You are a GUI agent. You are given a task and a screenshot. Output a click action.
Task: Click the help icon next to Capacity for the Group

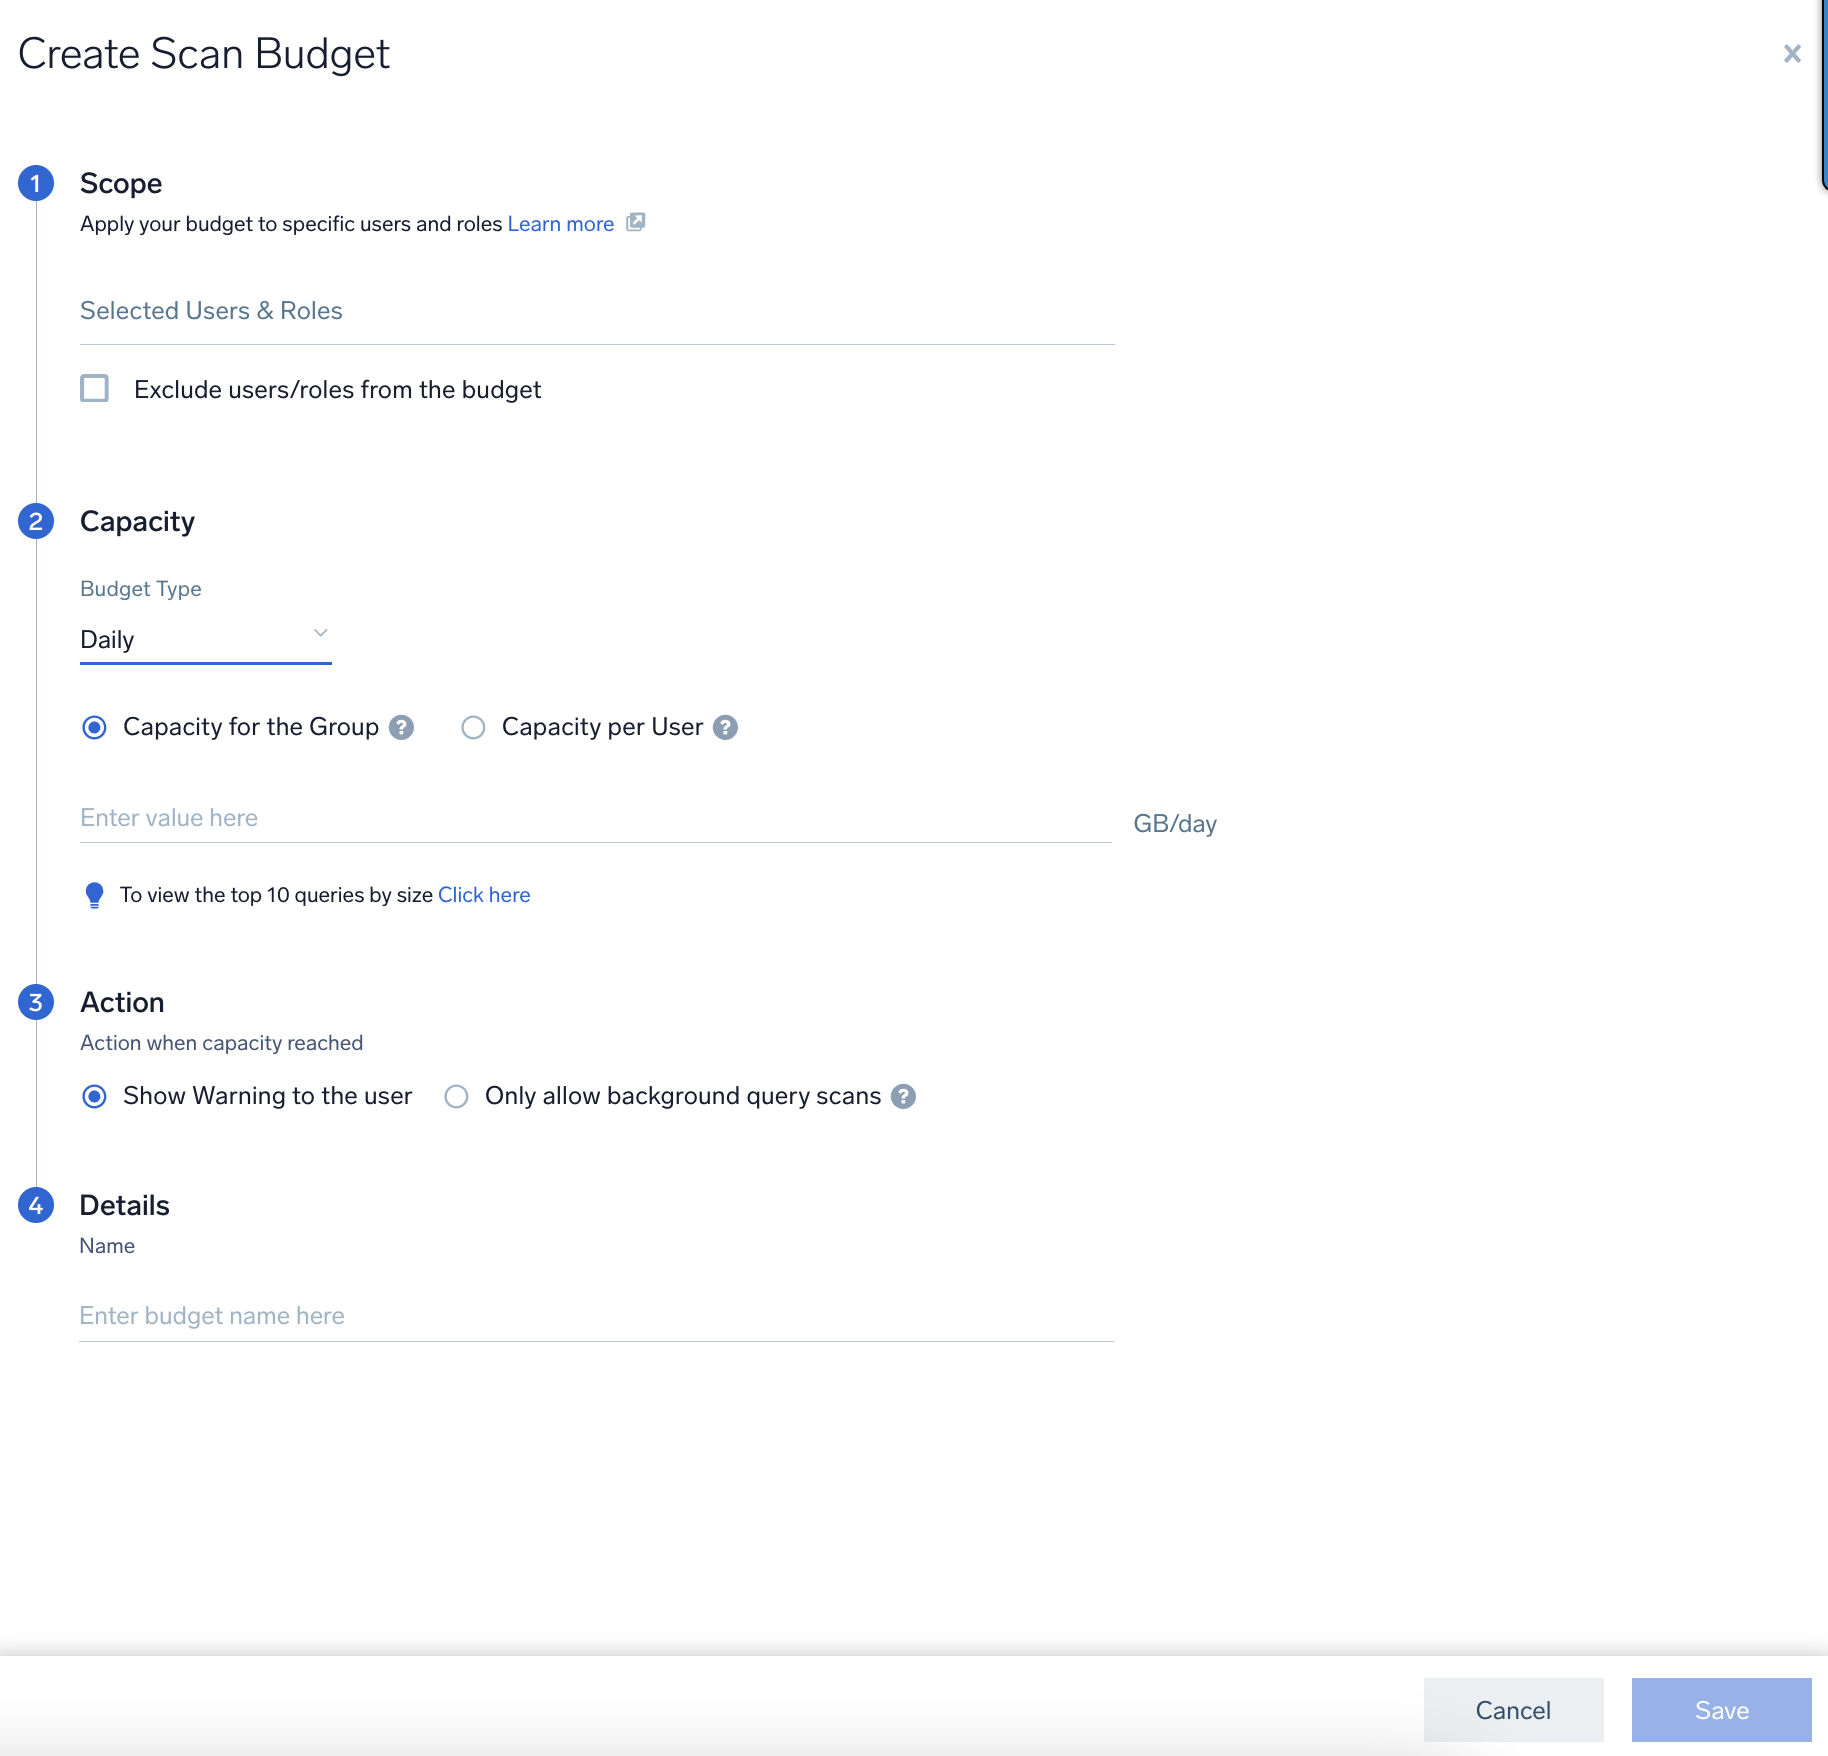point(401,727)
